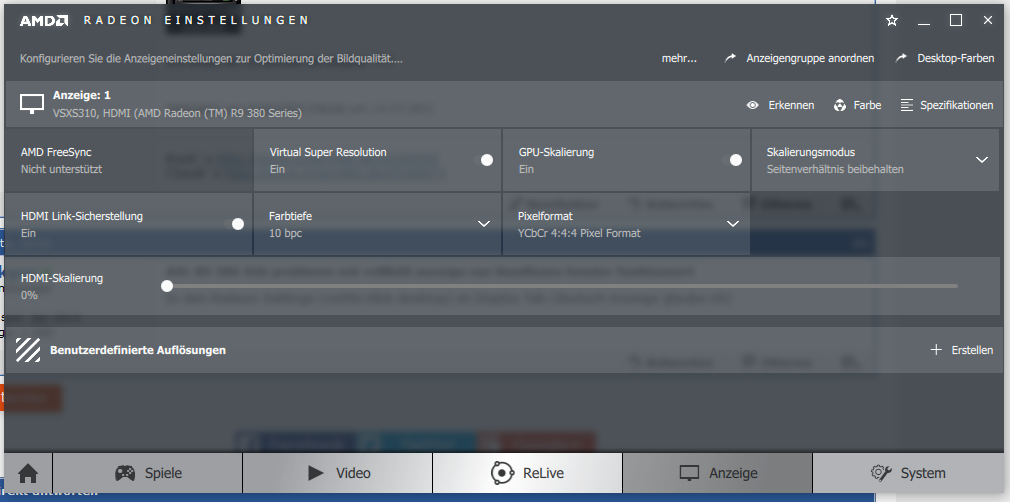
Task: Toggle Virtual Super Resolution switch
Action: tap(483, 160)
